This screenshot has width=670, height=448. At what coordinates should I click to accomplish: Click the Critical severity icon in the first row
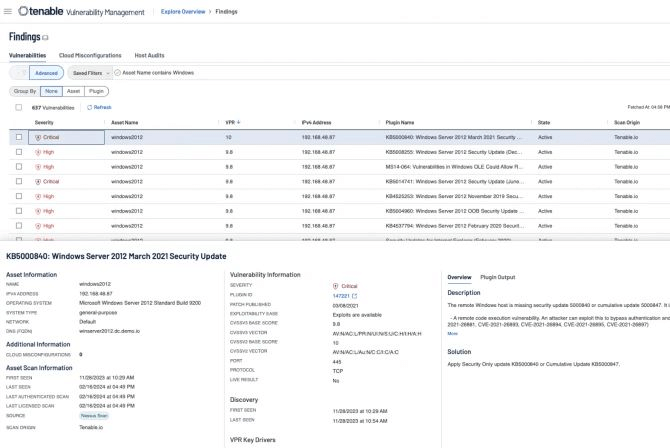click(38, 137)
